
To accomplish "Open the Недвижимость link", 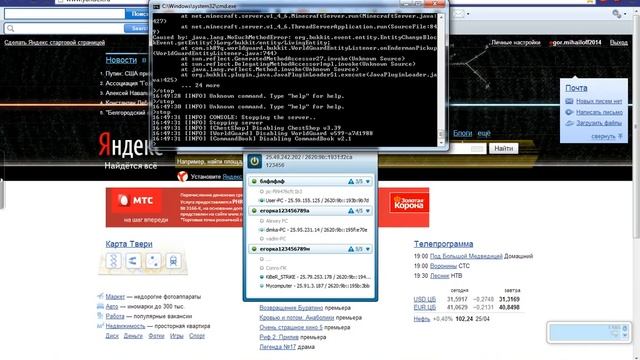I will pyautogui.click(x=125, y=326).
